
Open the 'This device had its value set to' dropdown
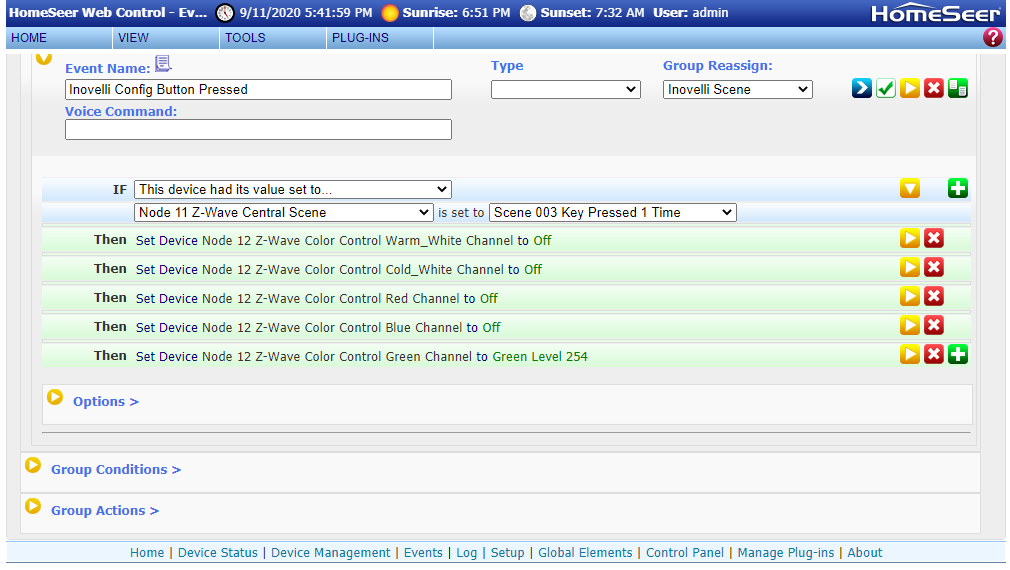click(292, 189)
